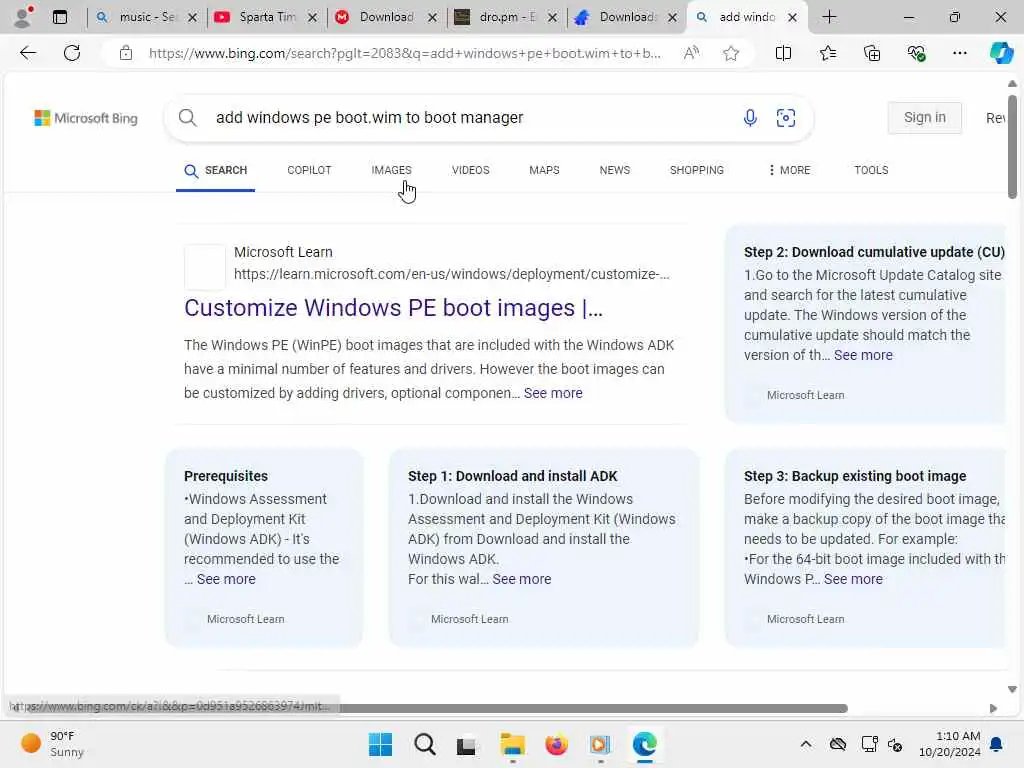The height and width of the screenshot is (768, 1024).
Task: Open split screen icon
Action: [783, 53]
